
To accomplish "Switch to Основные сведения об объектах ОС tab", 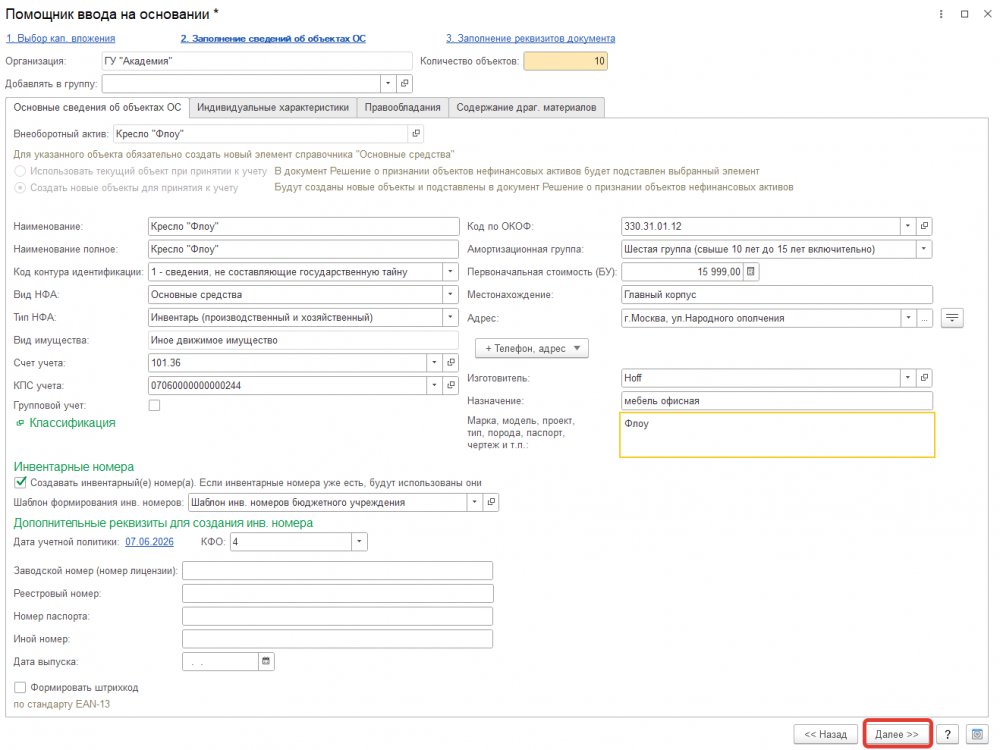I will [x=98, y=108].
